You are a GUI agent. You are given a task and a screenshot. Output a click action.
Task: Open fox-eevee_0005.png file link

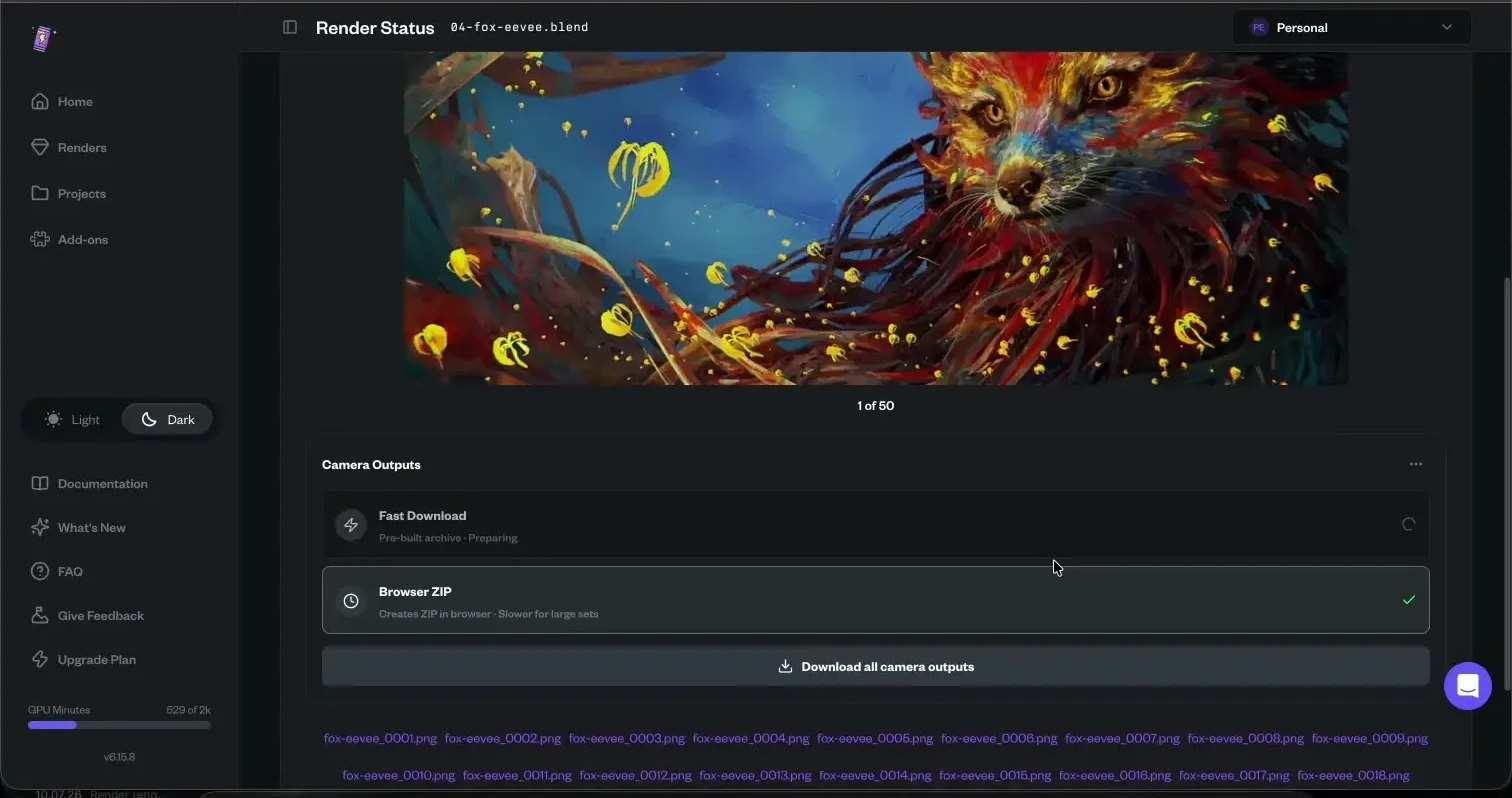(875, 738)
